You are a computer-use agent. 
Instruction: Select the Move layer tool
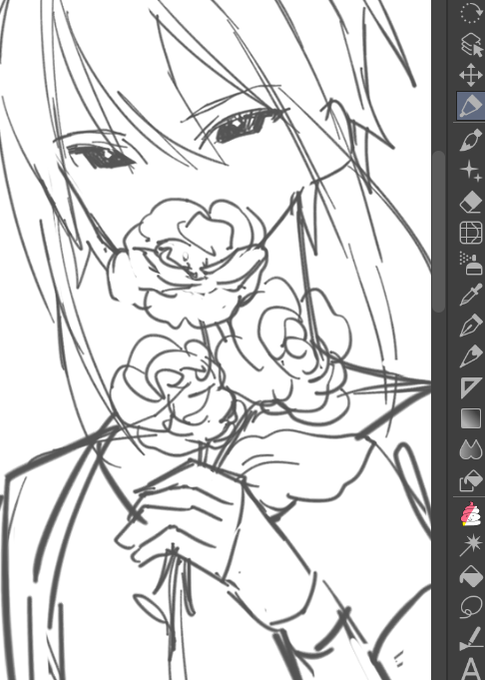pyautogui.click(x=470, y=75)
